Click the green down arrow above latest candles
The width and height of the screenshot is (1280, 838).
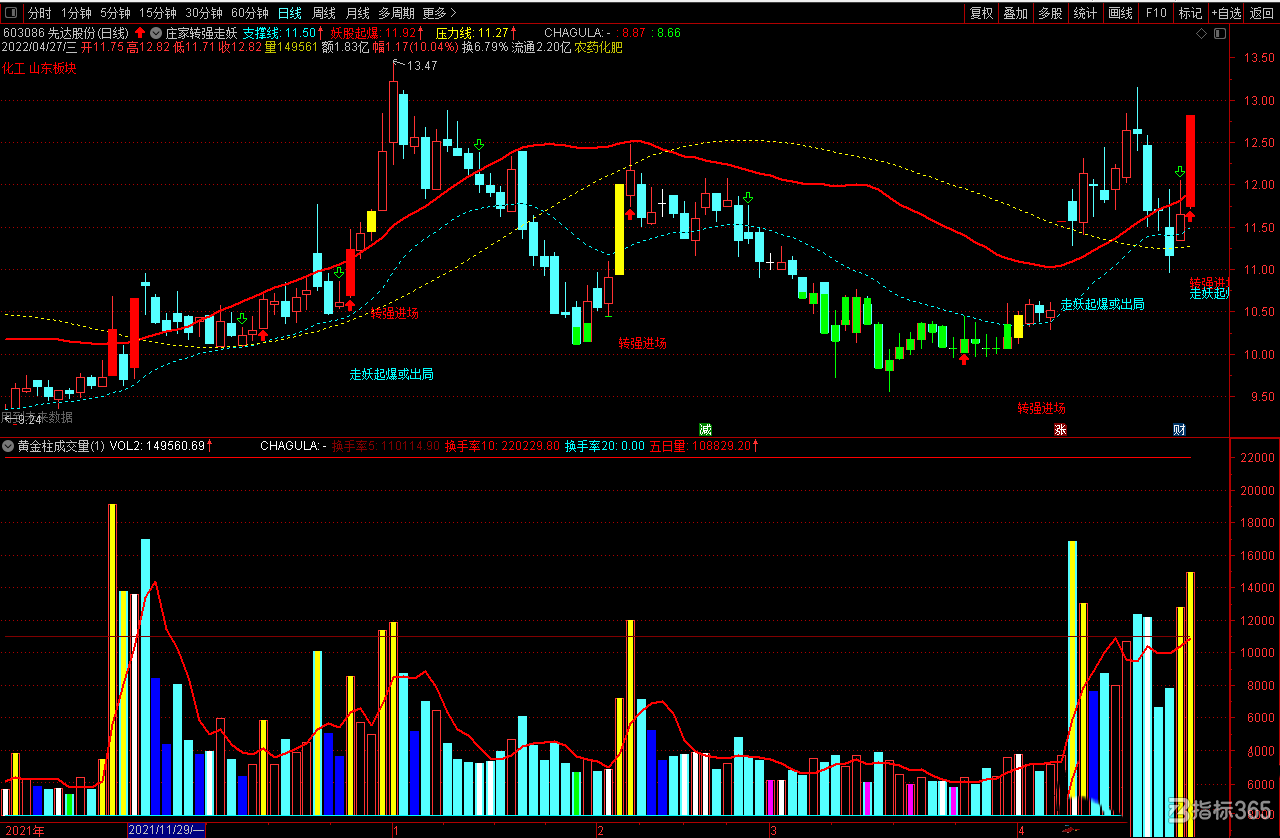pyautogui.click(x=1180, y=173)
